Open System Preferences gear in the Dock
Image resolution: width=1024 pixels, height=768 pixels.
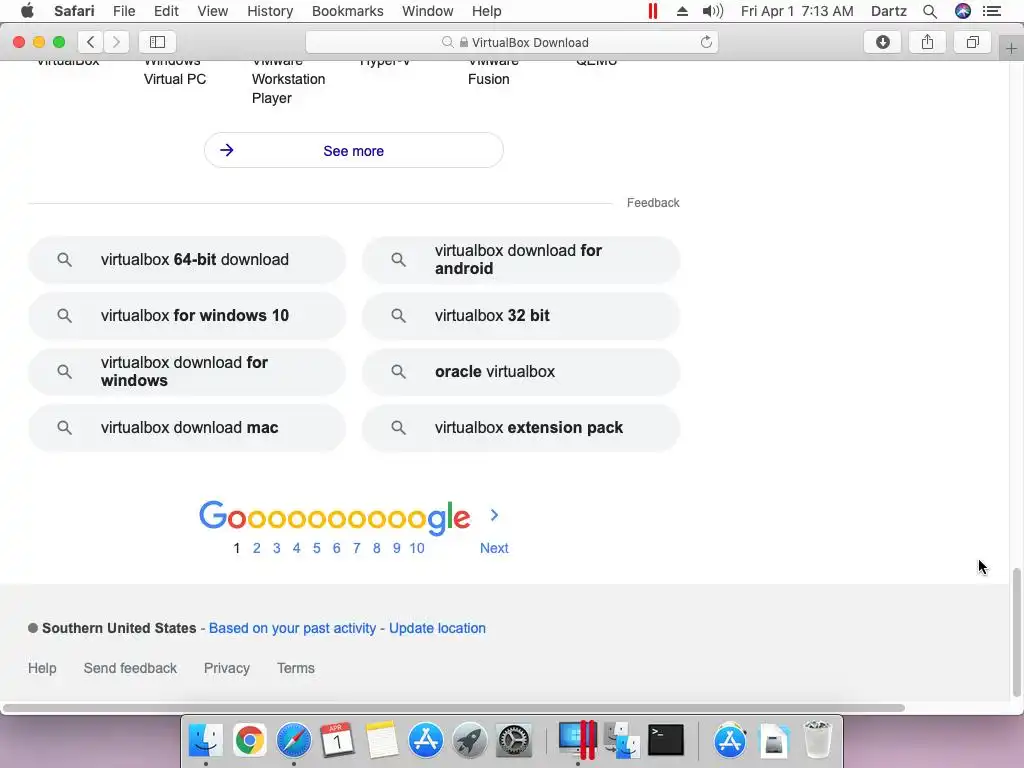pyautogui.click(x=514, y=740)
